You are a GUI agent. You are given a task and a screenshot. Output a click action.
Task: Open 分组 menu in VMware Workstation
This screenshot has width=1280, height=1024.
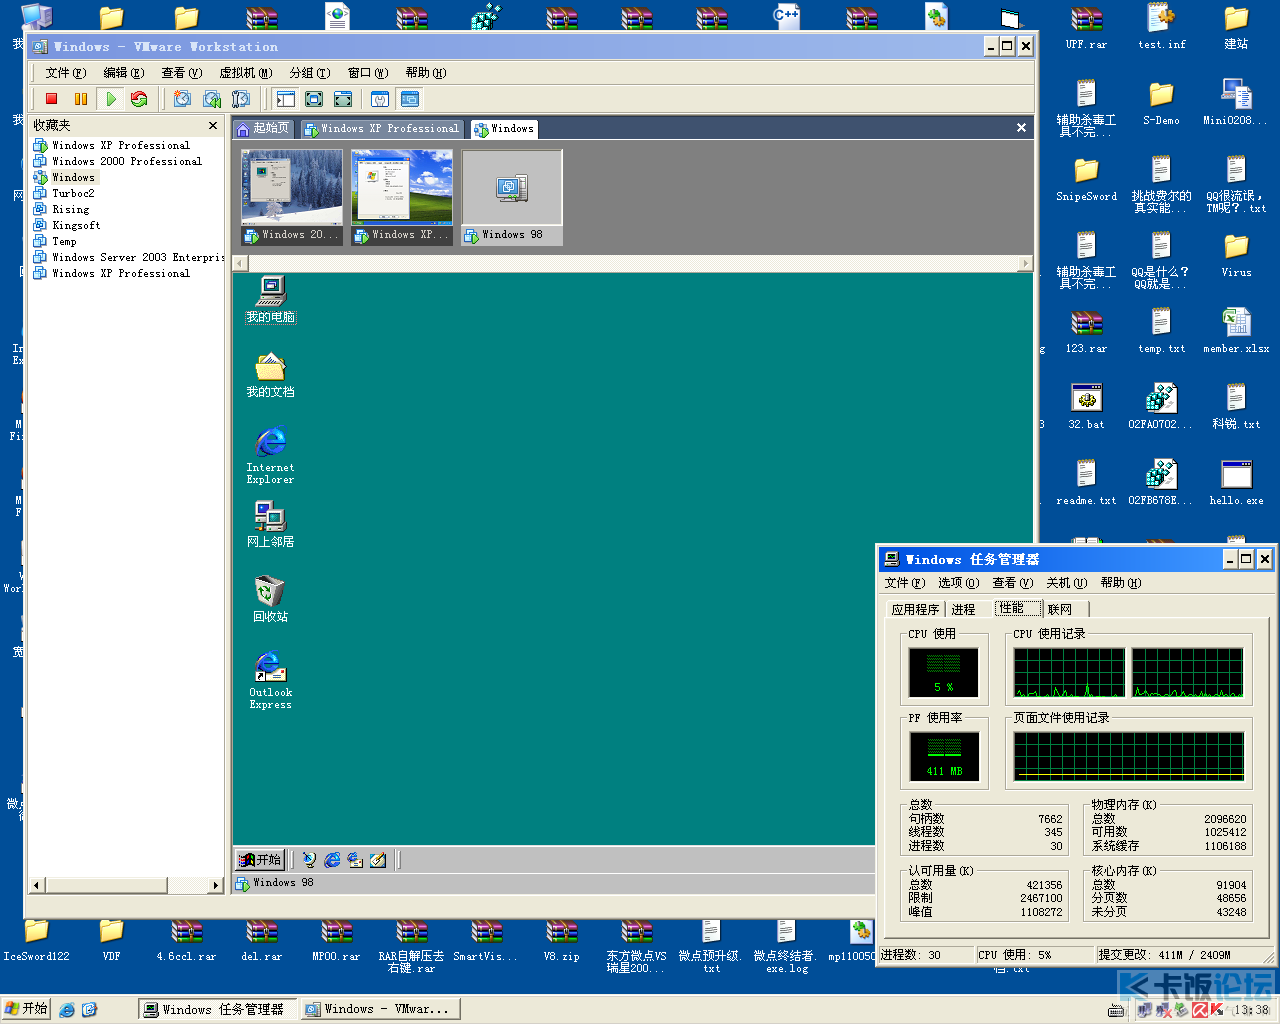tap(310, 73)
